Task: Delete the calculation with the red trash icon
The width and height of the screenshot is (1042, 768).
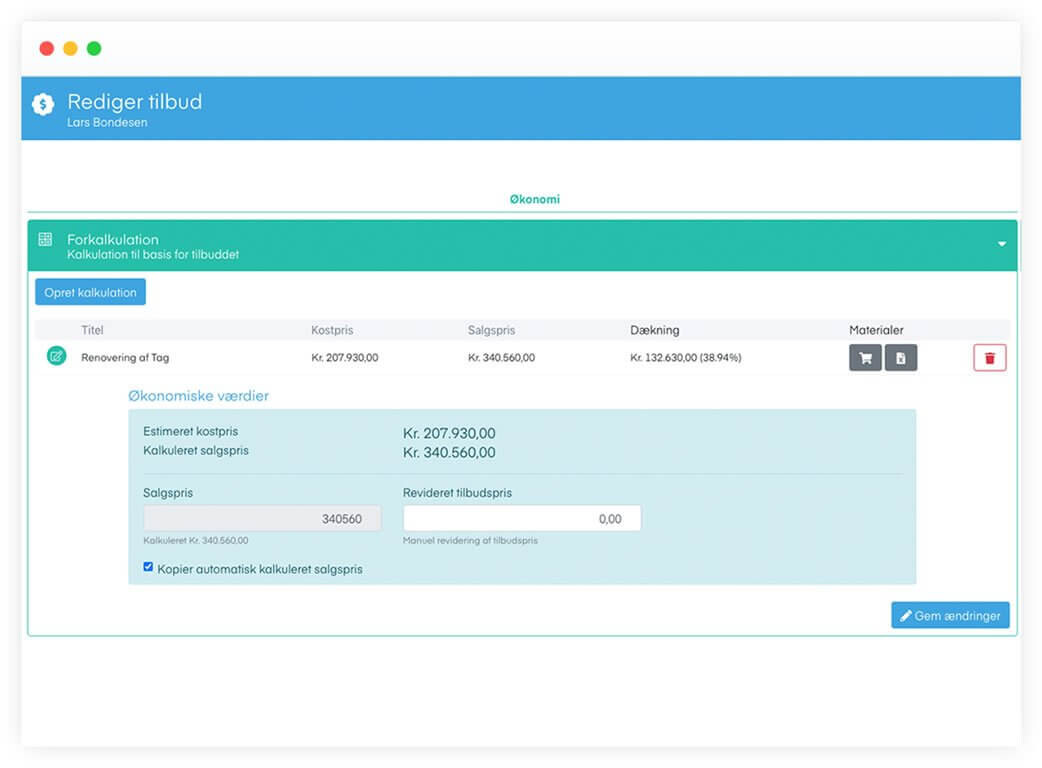Action: point(989,358)
